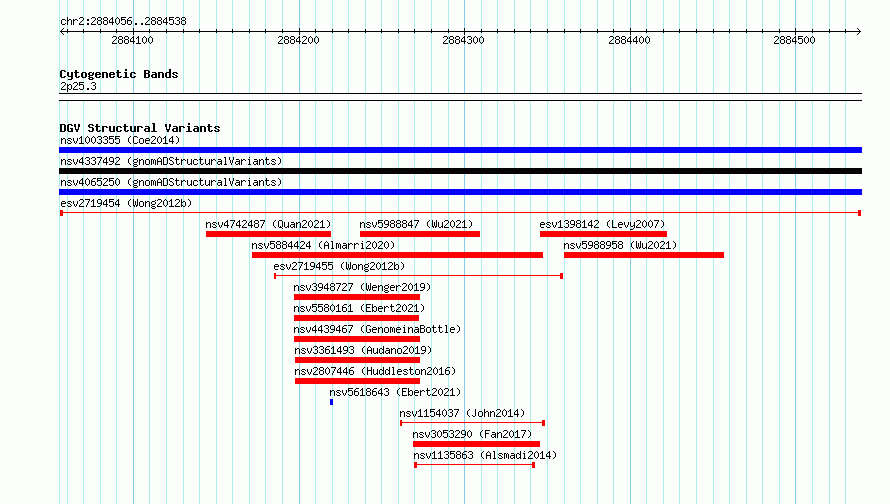Click the red bar for nsv5884424 (Almarri2020)
This screenshot has width=890, height=504.
(x=397, y=255)
